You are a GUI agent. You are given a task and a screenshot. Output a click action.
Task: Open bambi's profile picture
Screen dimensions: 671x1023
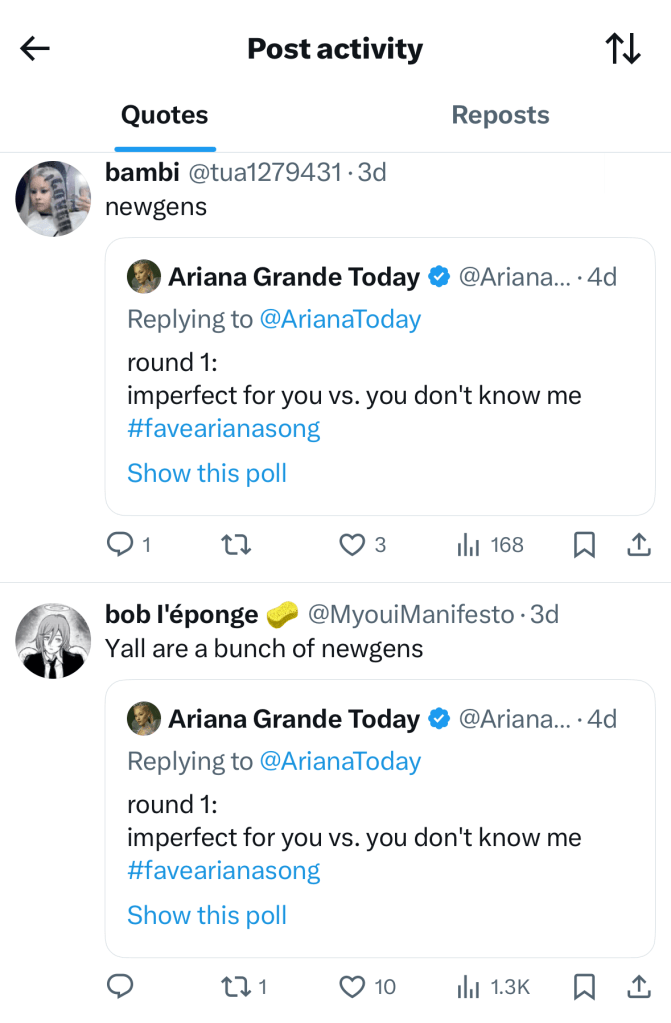pos(54,198)
